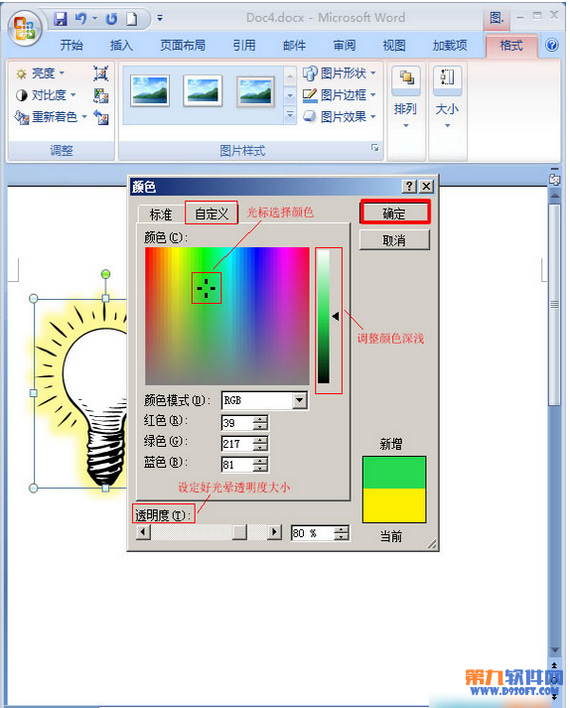The height and width of the screenshot is (708, 570).
Task: Open the 邮件 ribbon tab
Action: pyautogui.click(x=294, y=45)
